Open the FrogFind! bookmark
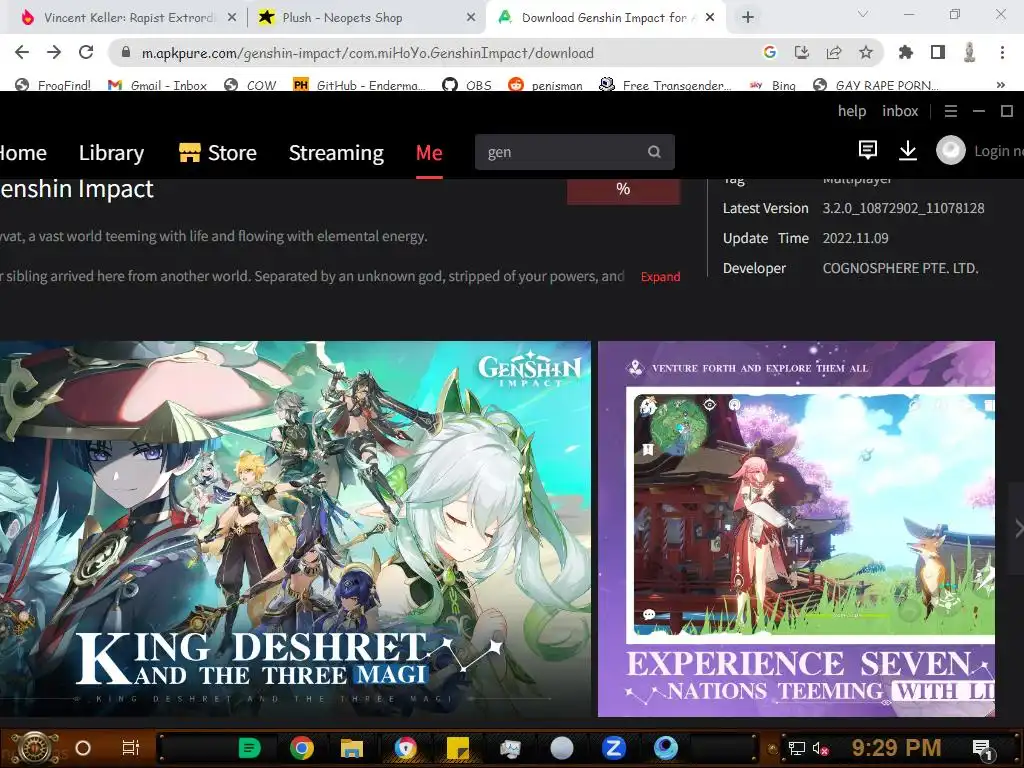 (x=53, y=85)
